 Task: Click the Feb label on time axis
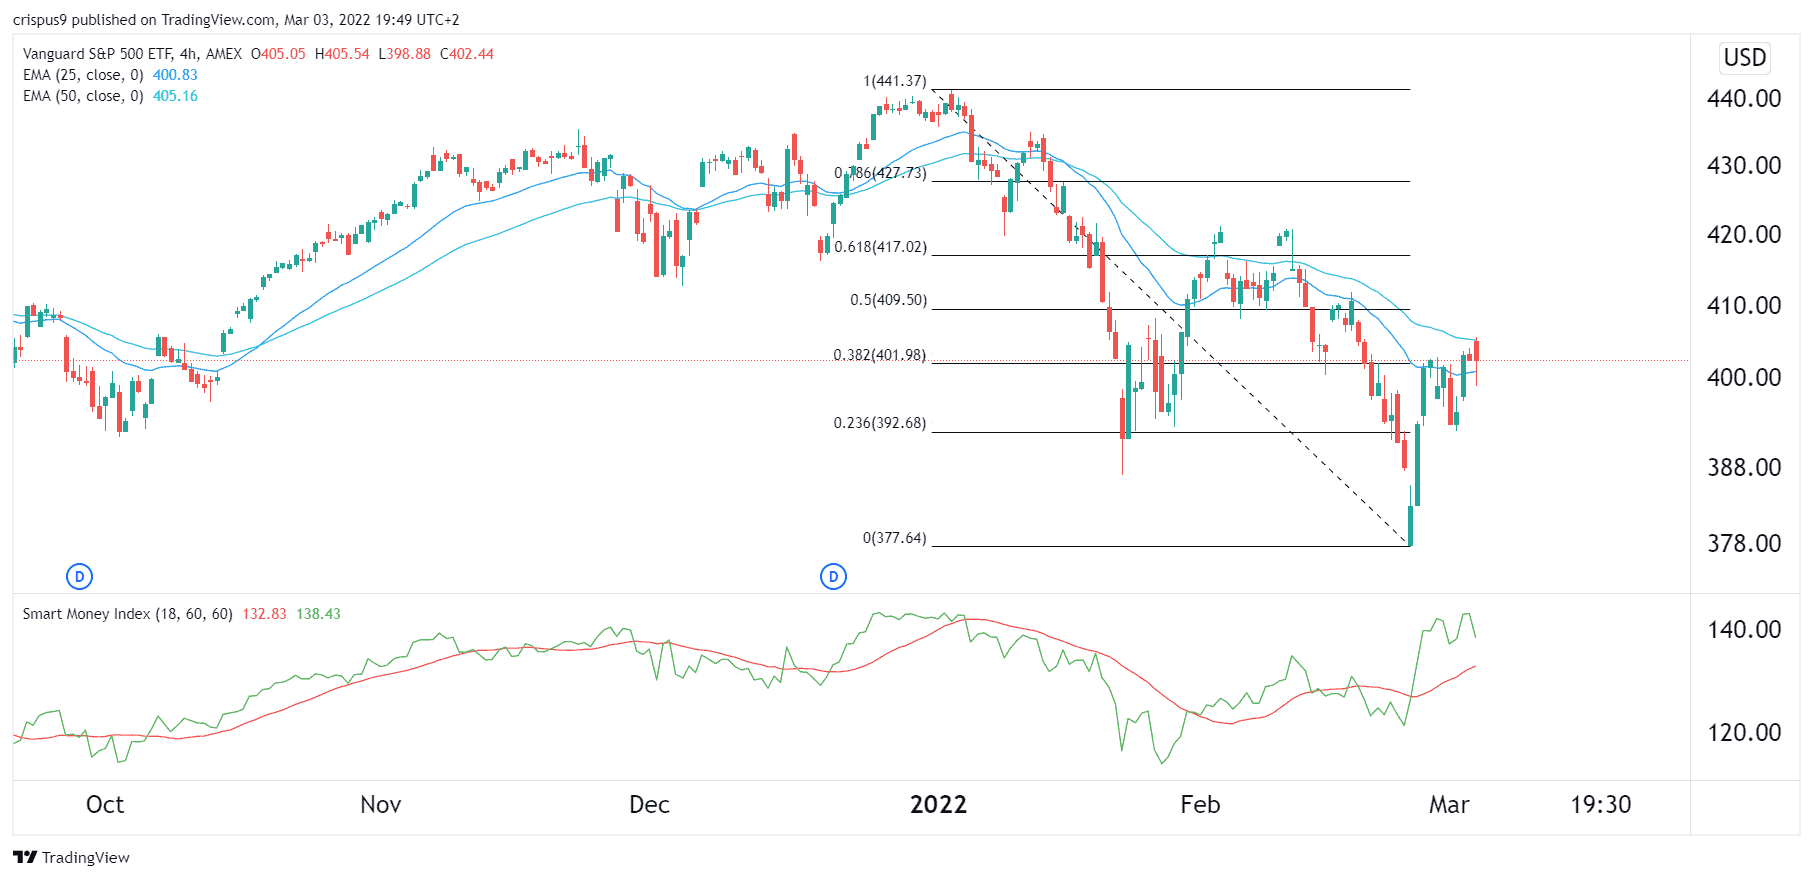point(1200,804)
